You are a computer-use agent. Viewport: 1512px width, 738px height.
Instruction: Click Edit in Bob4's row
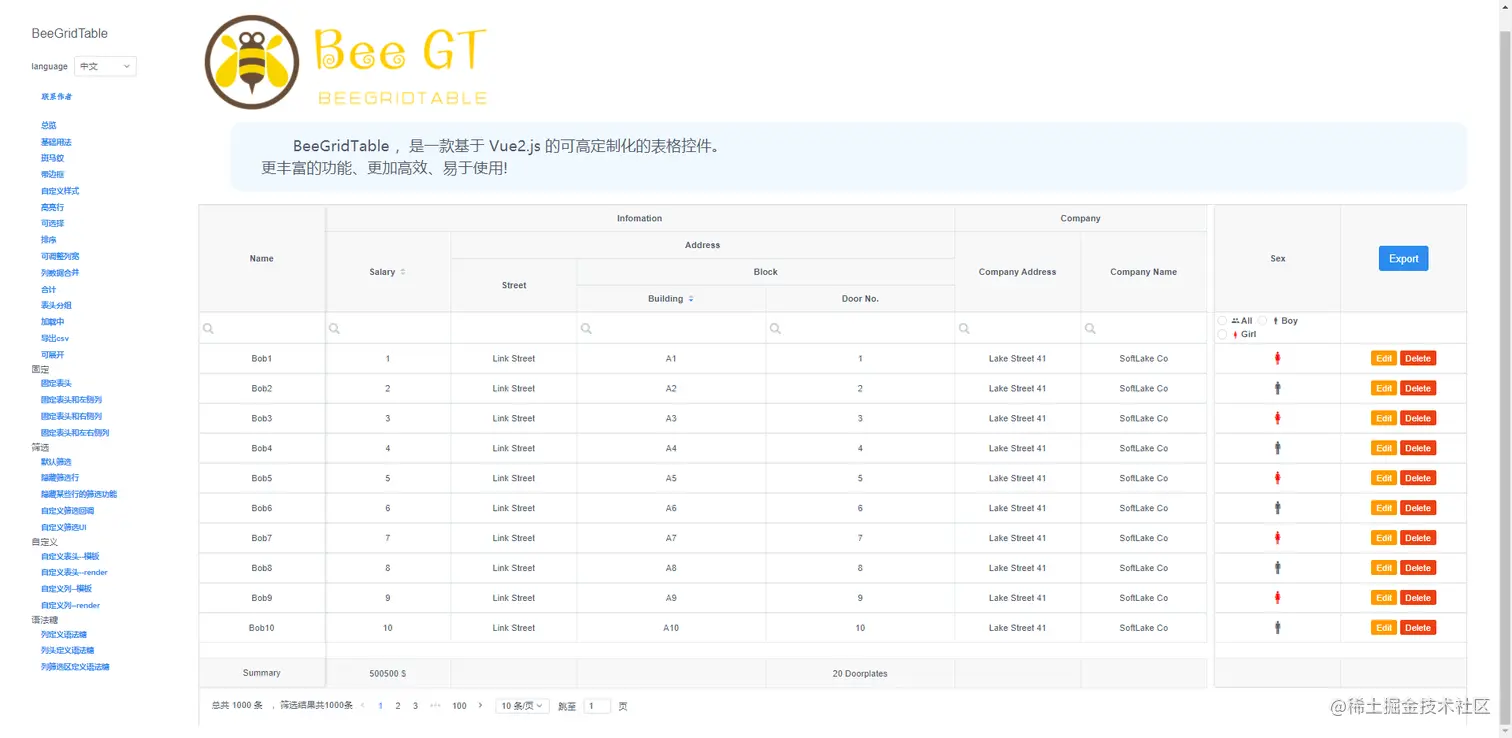pyautogui.click(x=1384, y=448)
